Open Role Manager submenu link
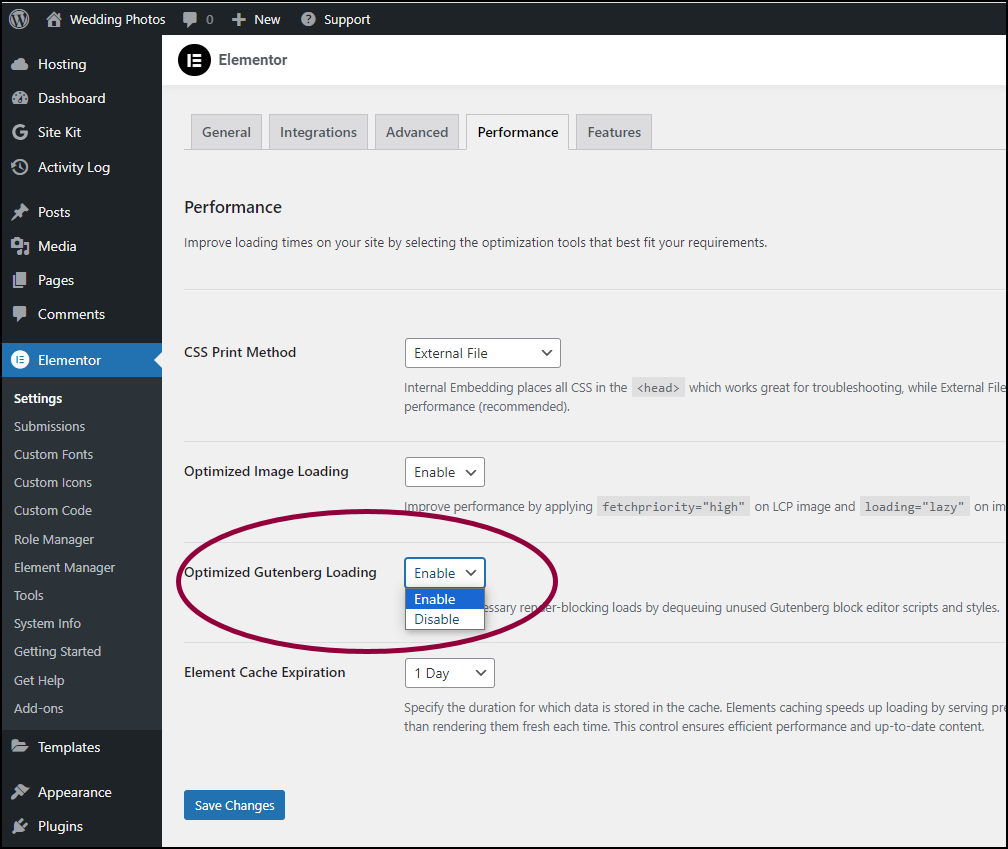Viewport: 1008px width, 849px height. [54, 539]
